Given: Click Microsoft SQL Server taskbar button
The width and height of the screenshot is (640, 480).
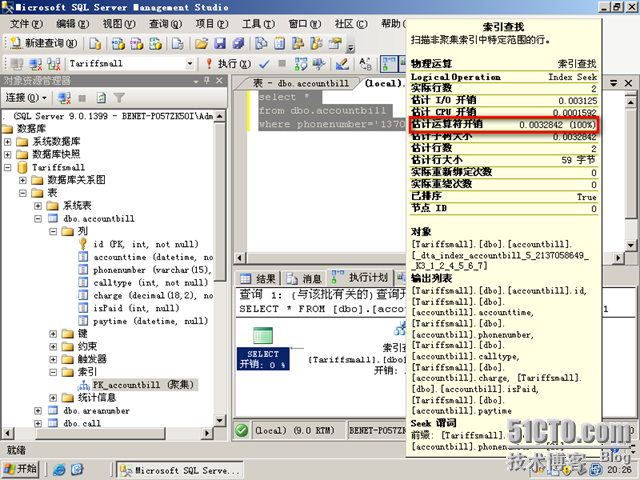Looking at the screenshot, I should coord(180,470).
